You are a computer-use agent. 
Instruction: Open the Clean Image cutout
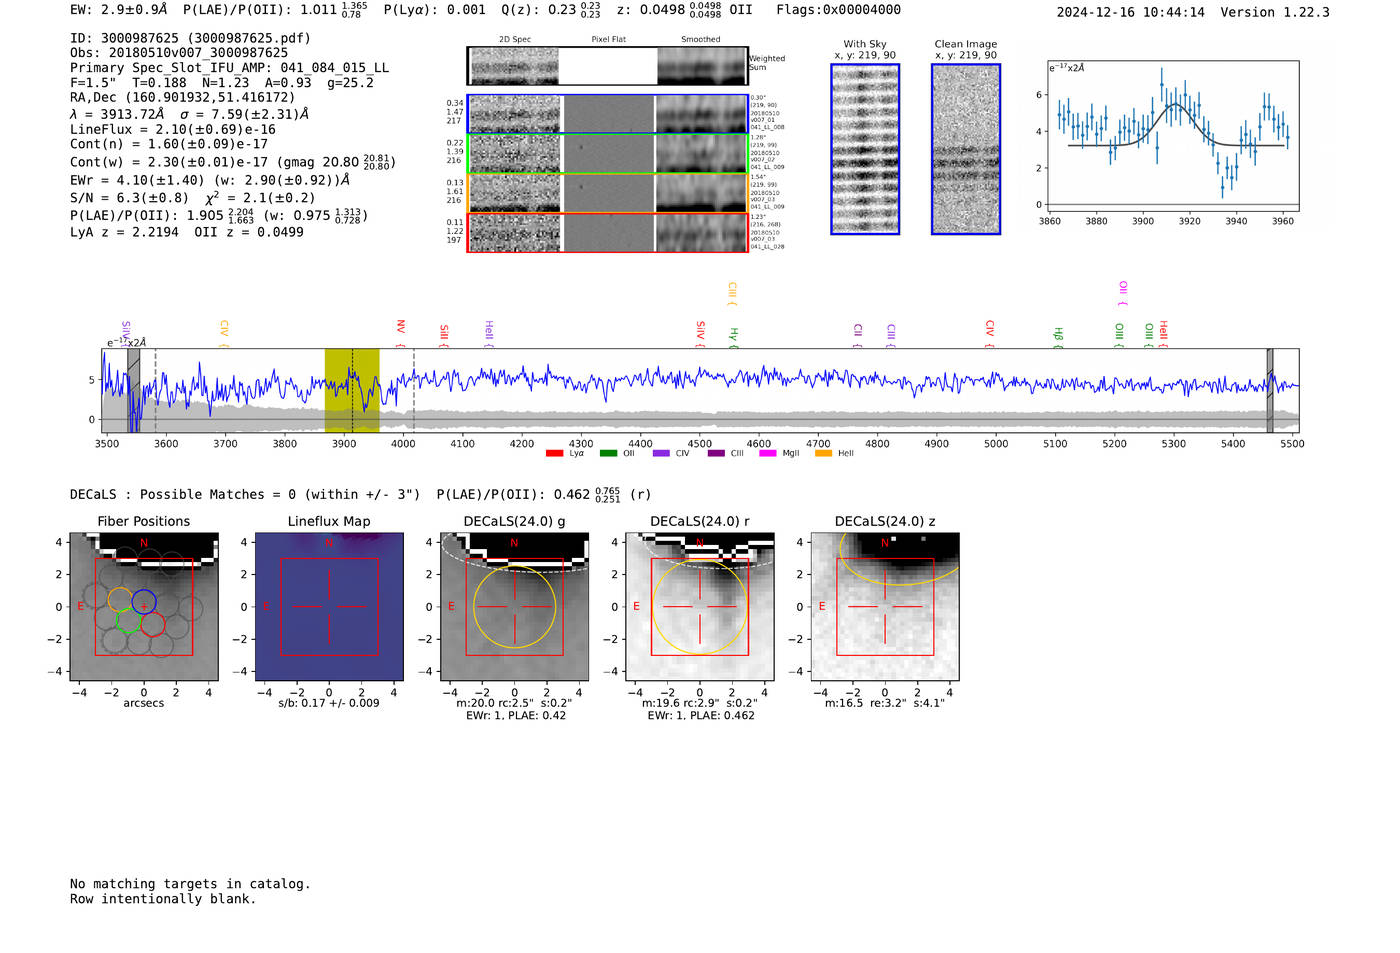tap(966, 149)
